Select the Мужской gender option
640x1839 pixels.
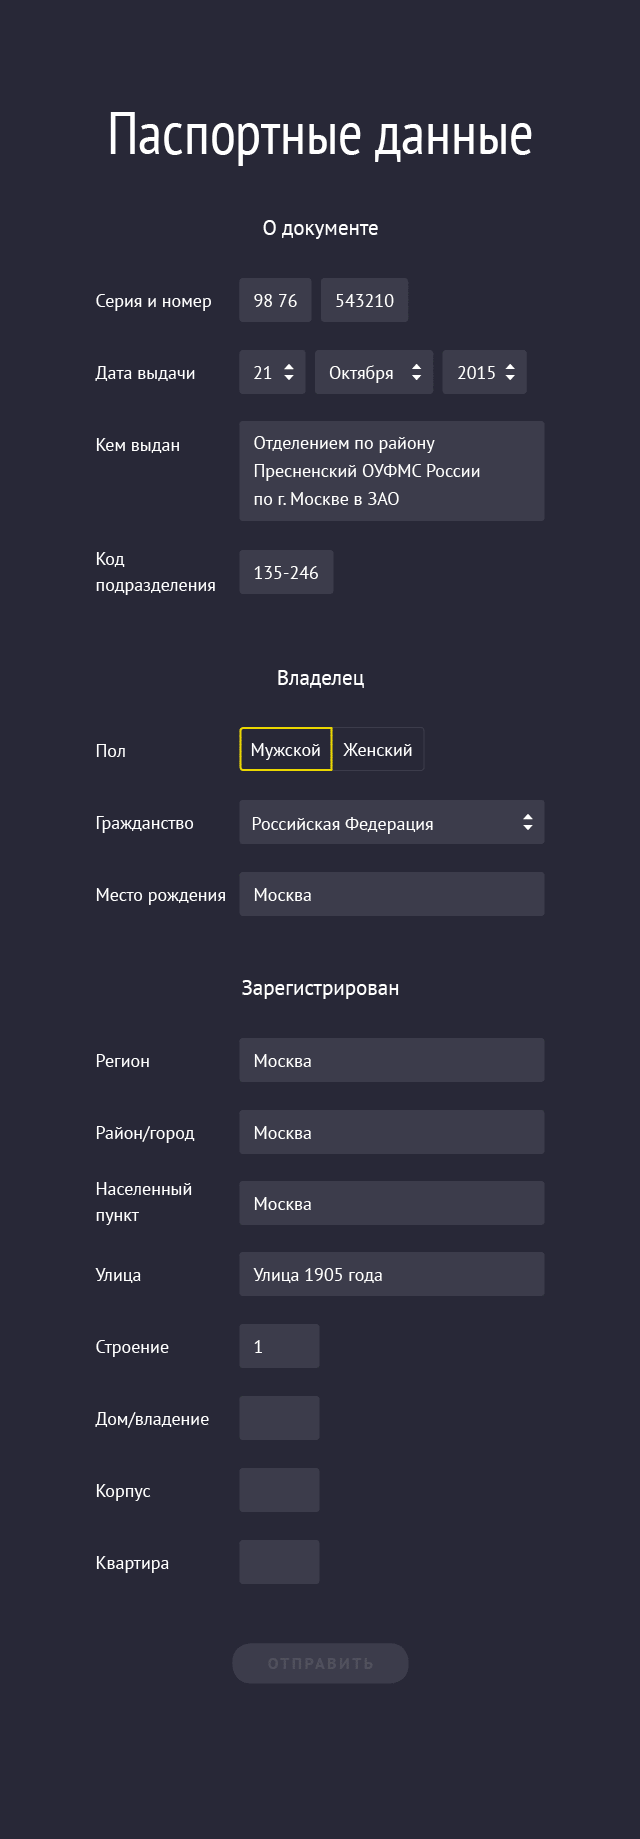coord(286,750)
